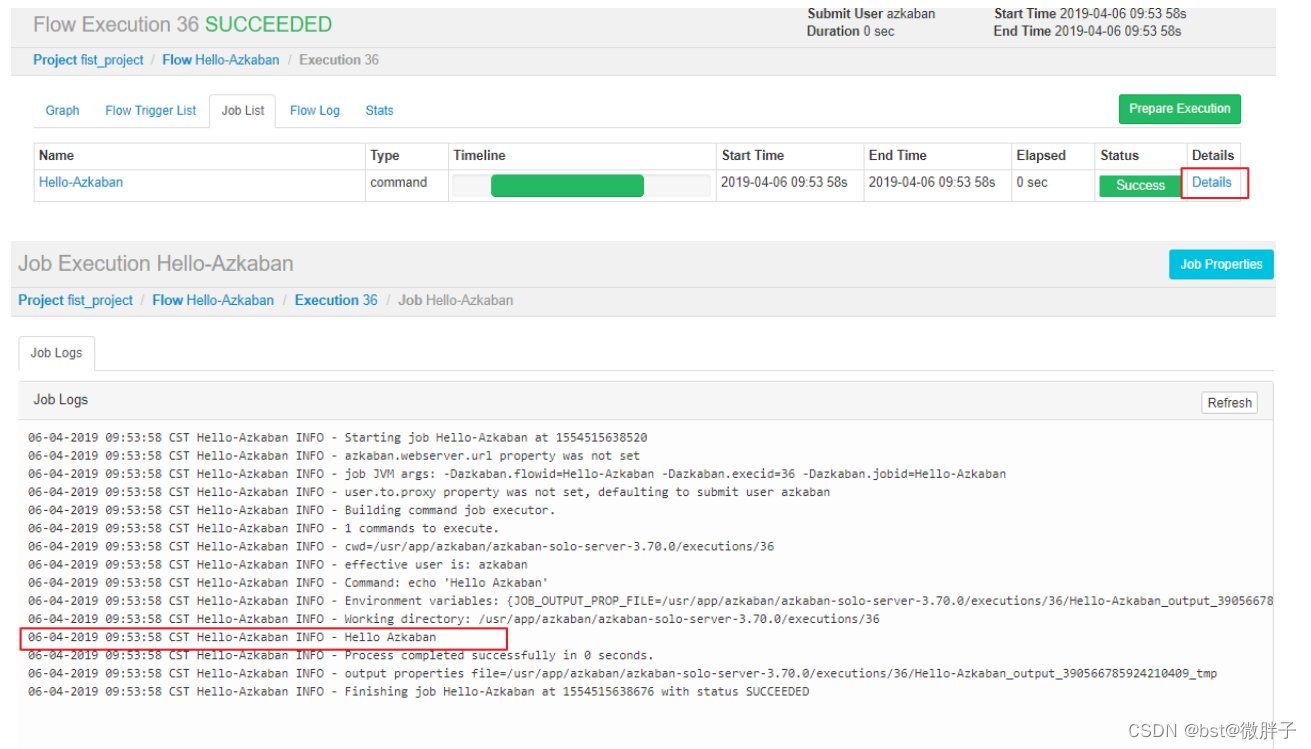Select the Job Logs tab

(56, 353)
